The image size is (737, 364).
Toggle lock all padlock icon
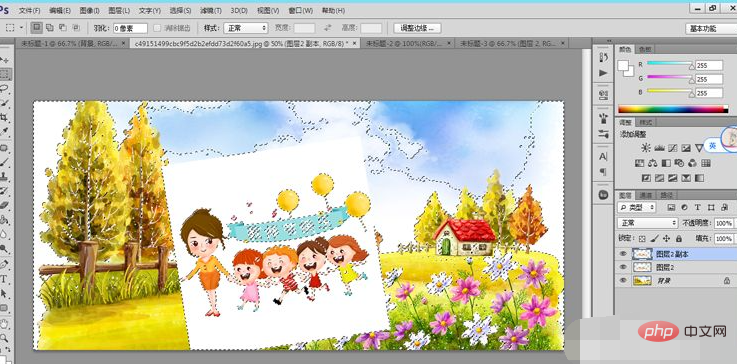point(679,239)
